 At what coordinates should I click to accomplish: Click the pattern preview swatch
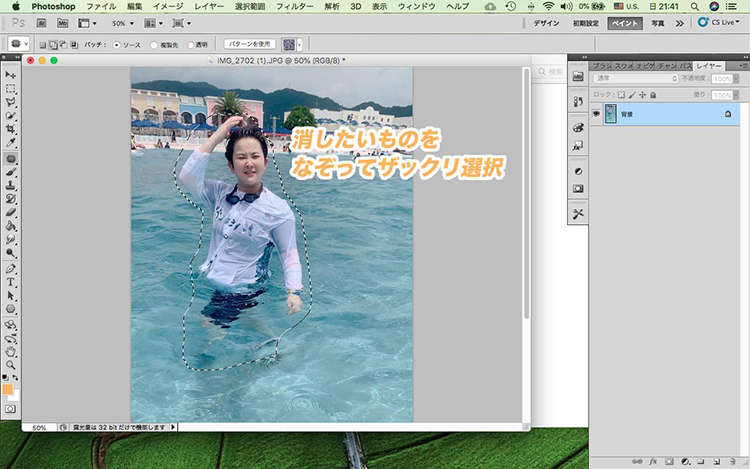point(289,44)
